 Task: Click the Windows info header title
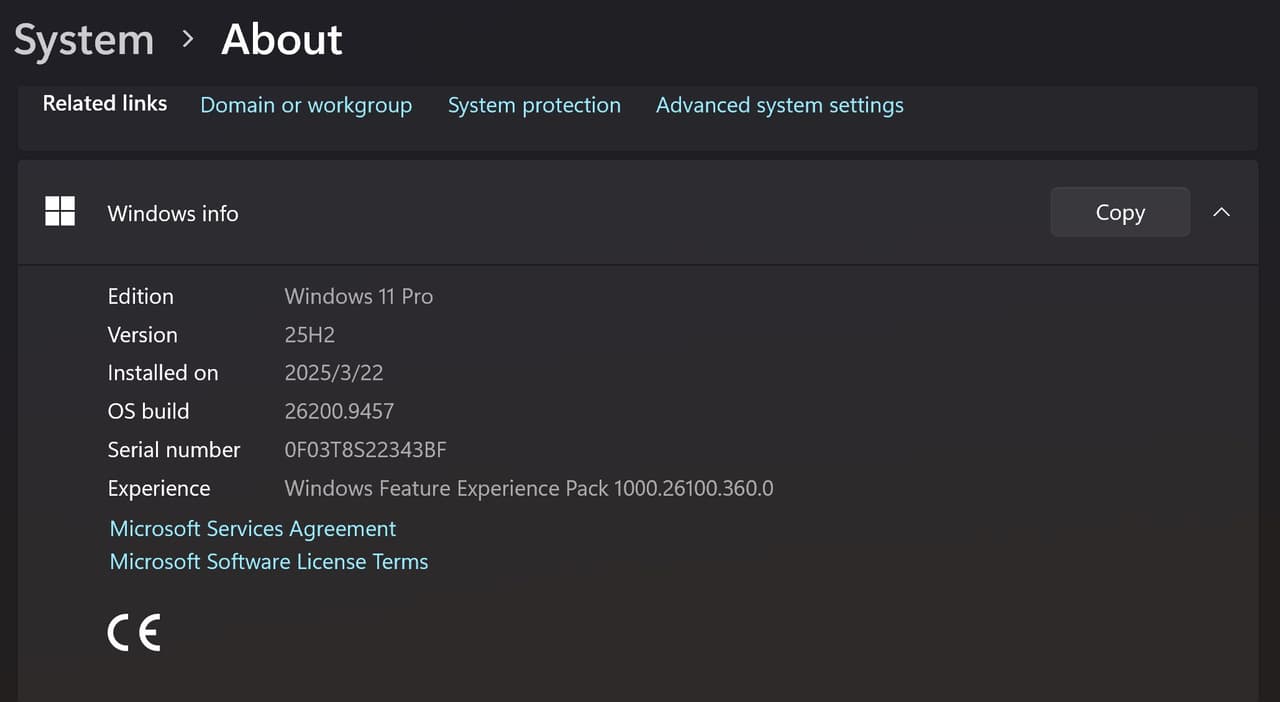[x=173, y=213]
